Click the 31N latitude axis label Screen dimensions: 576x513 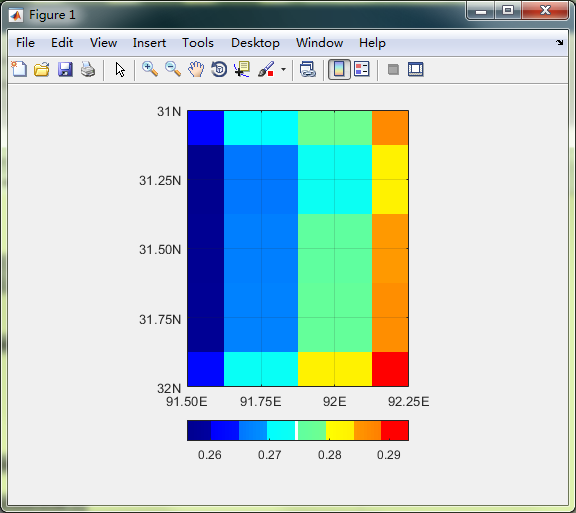point(169,111)
